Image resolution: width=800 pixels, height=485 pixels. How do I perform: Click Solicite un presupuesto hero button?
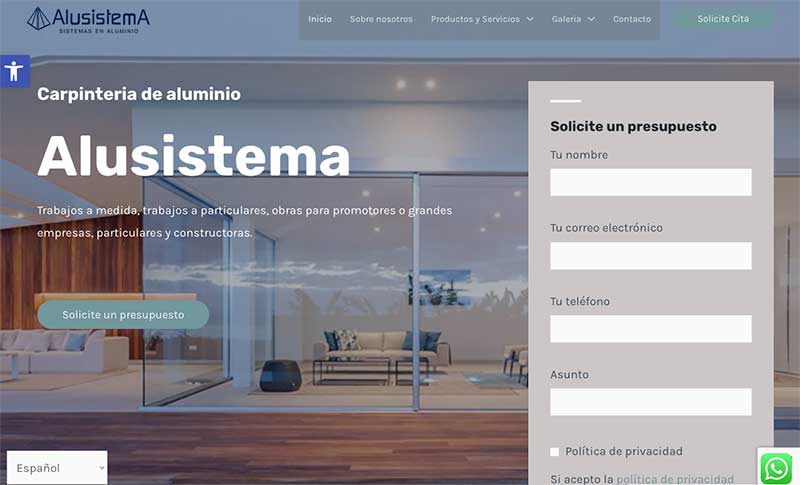[x=123, y=315]
